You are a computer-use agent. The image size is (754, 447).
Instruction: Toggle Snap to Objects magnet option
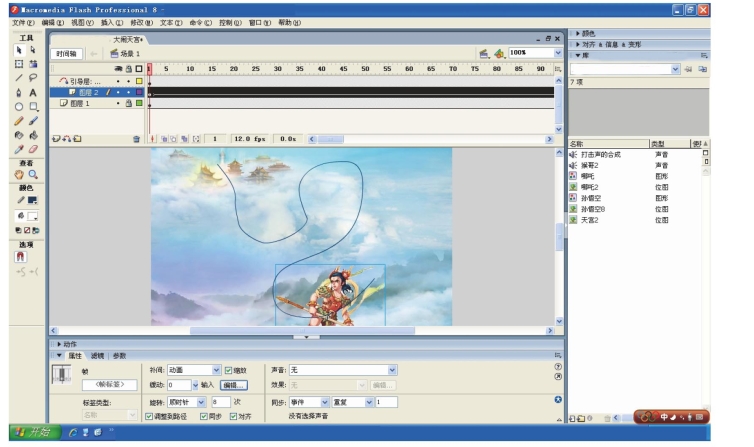[20, 257]
